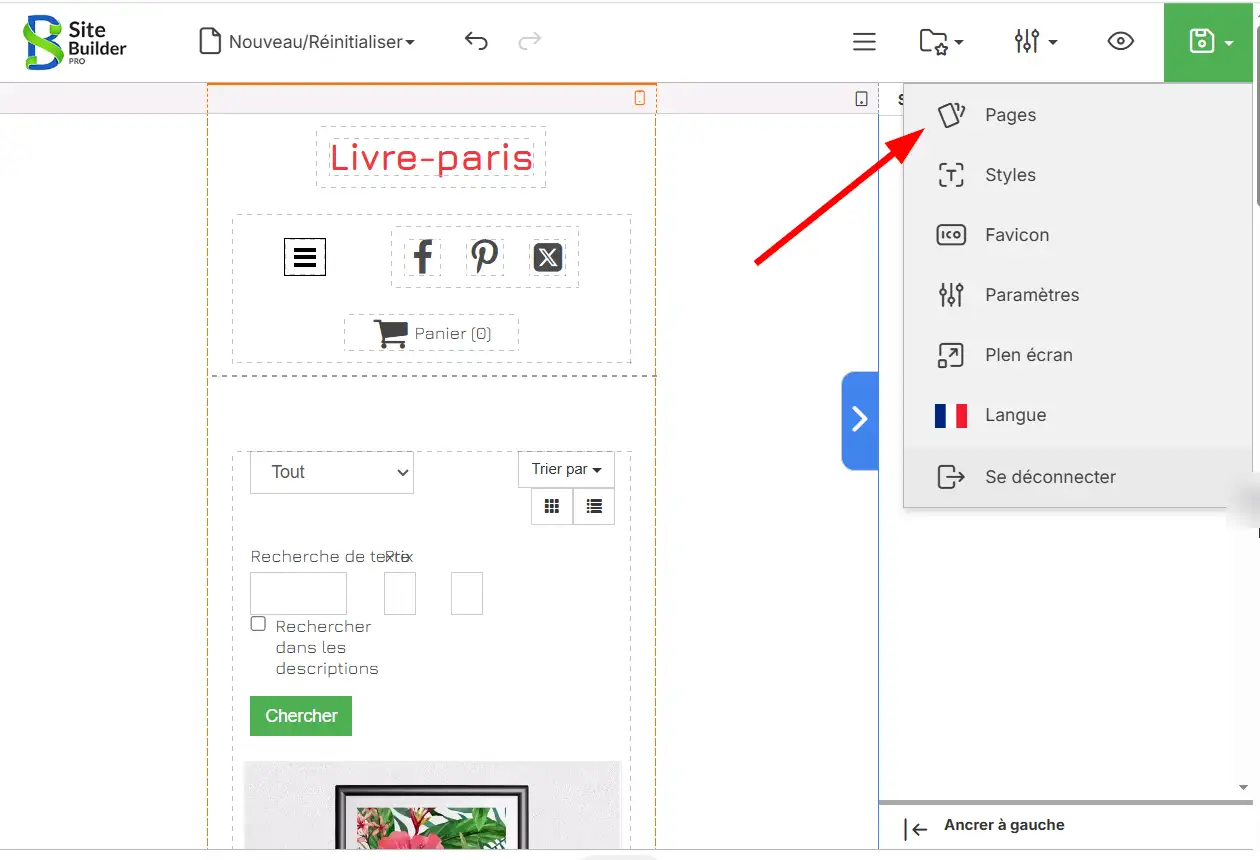Open the sliders settings dropdown
This screenshot has width=1260, height=860.
[x=1035, y=41]
